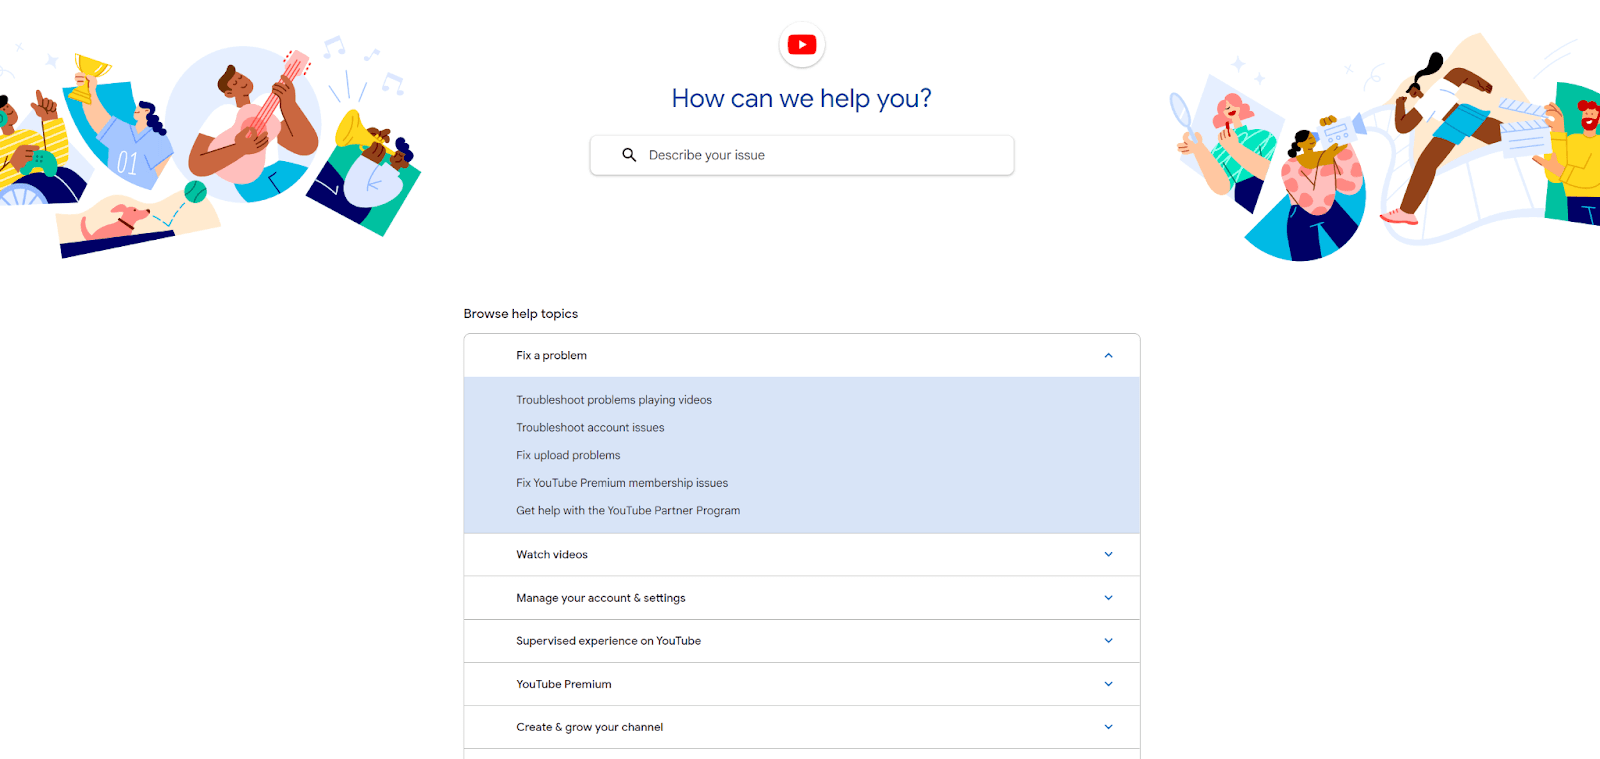The height and width of the screenshot is (759, 1600).
Task: Open Fix YouTube Premium membership issues
Action: [622, 483]
